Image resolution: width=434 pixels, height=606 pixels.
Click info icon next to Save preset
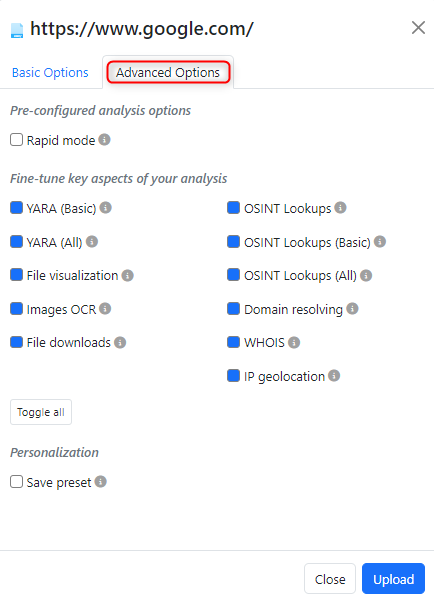pos(100,482)
